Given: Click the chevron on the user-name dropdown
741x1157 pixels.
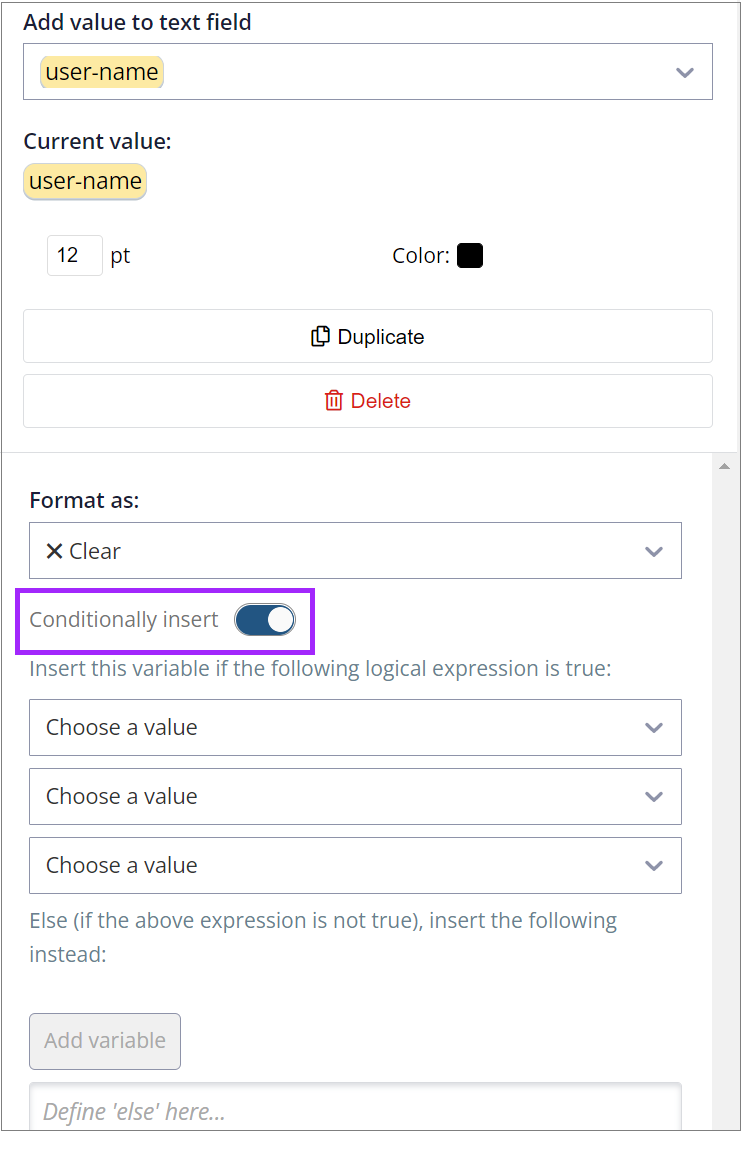Looking at the screenshot, I should 685,71.
